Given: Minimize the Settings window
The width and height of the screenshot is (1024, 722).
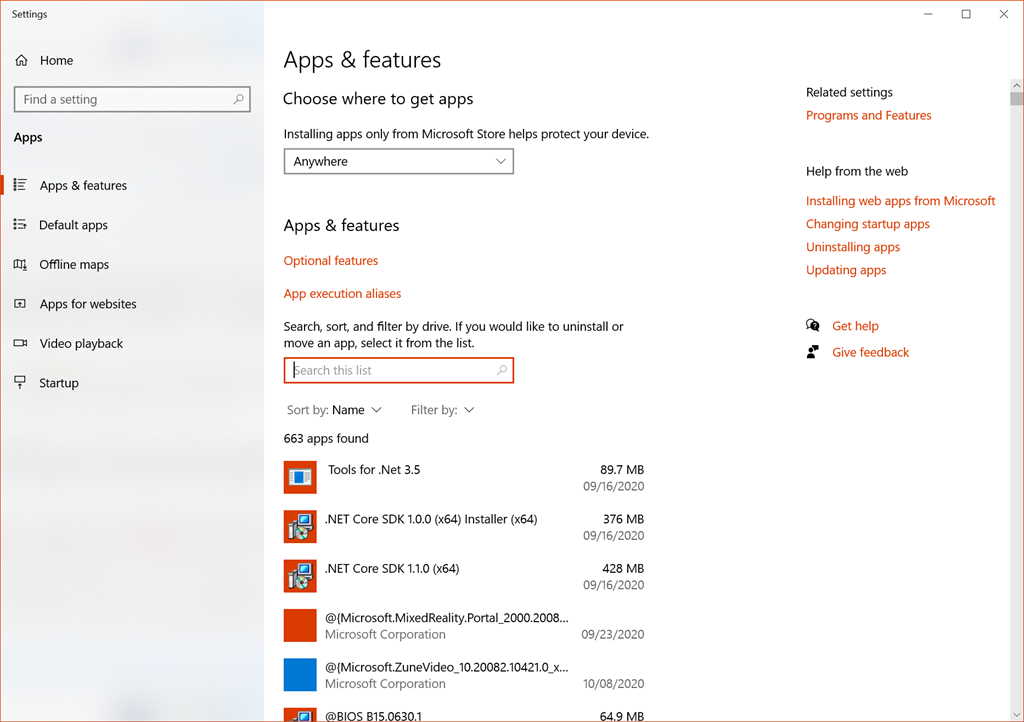Looking at the screenshot, I should pyautogui.click(x=928, y=14).
